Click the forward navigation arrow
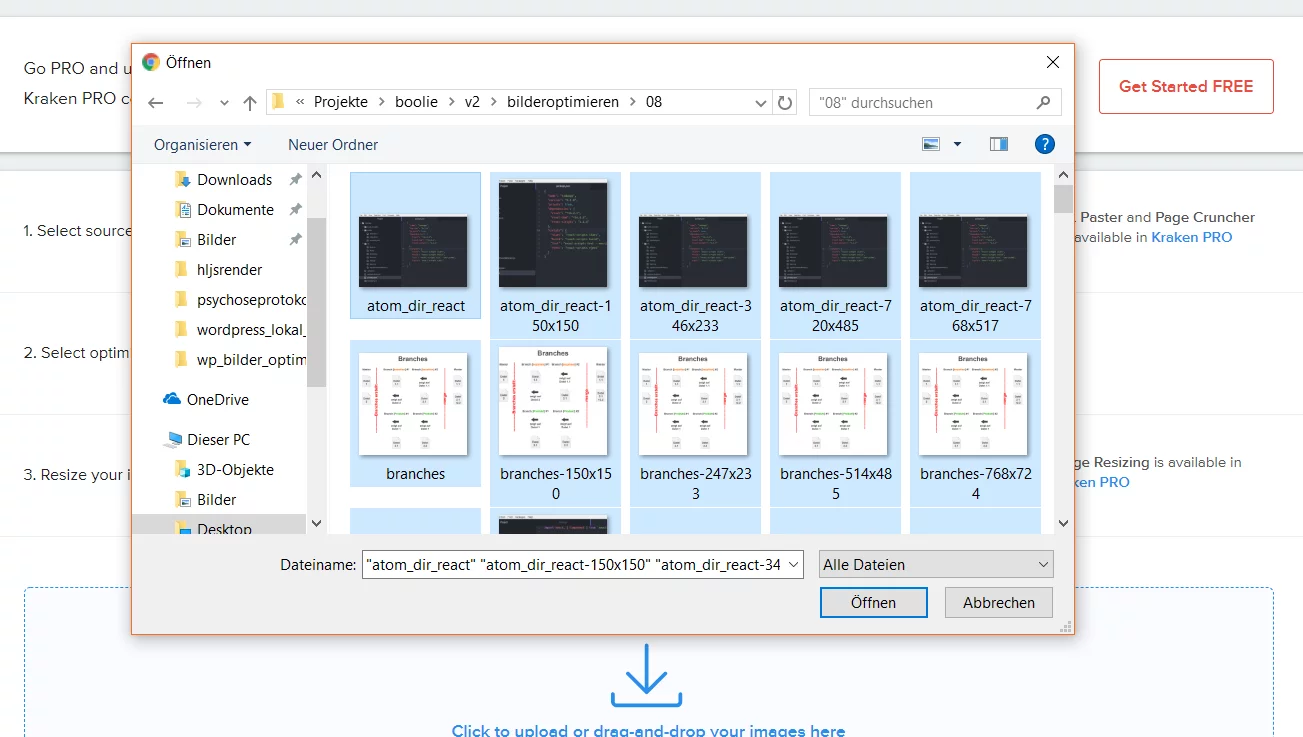Viewport: 1303px width, 737px height. (194, 102)
